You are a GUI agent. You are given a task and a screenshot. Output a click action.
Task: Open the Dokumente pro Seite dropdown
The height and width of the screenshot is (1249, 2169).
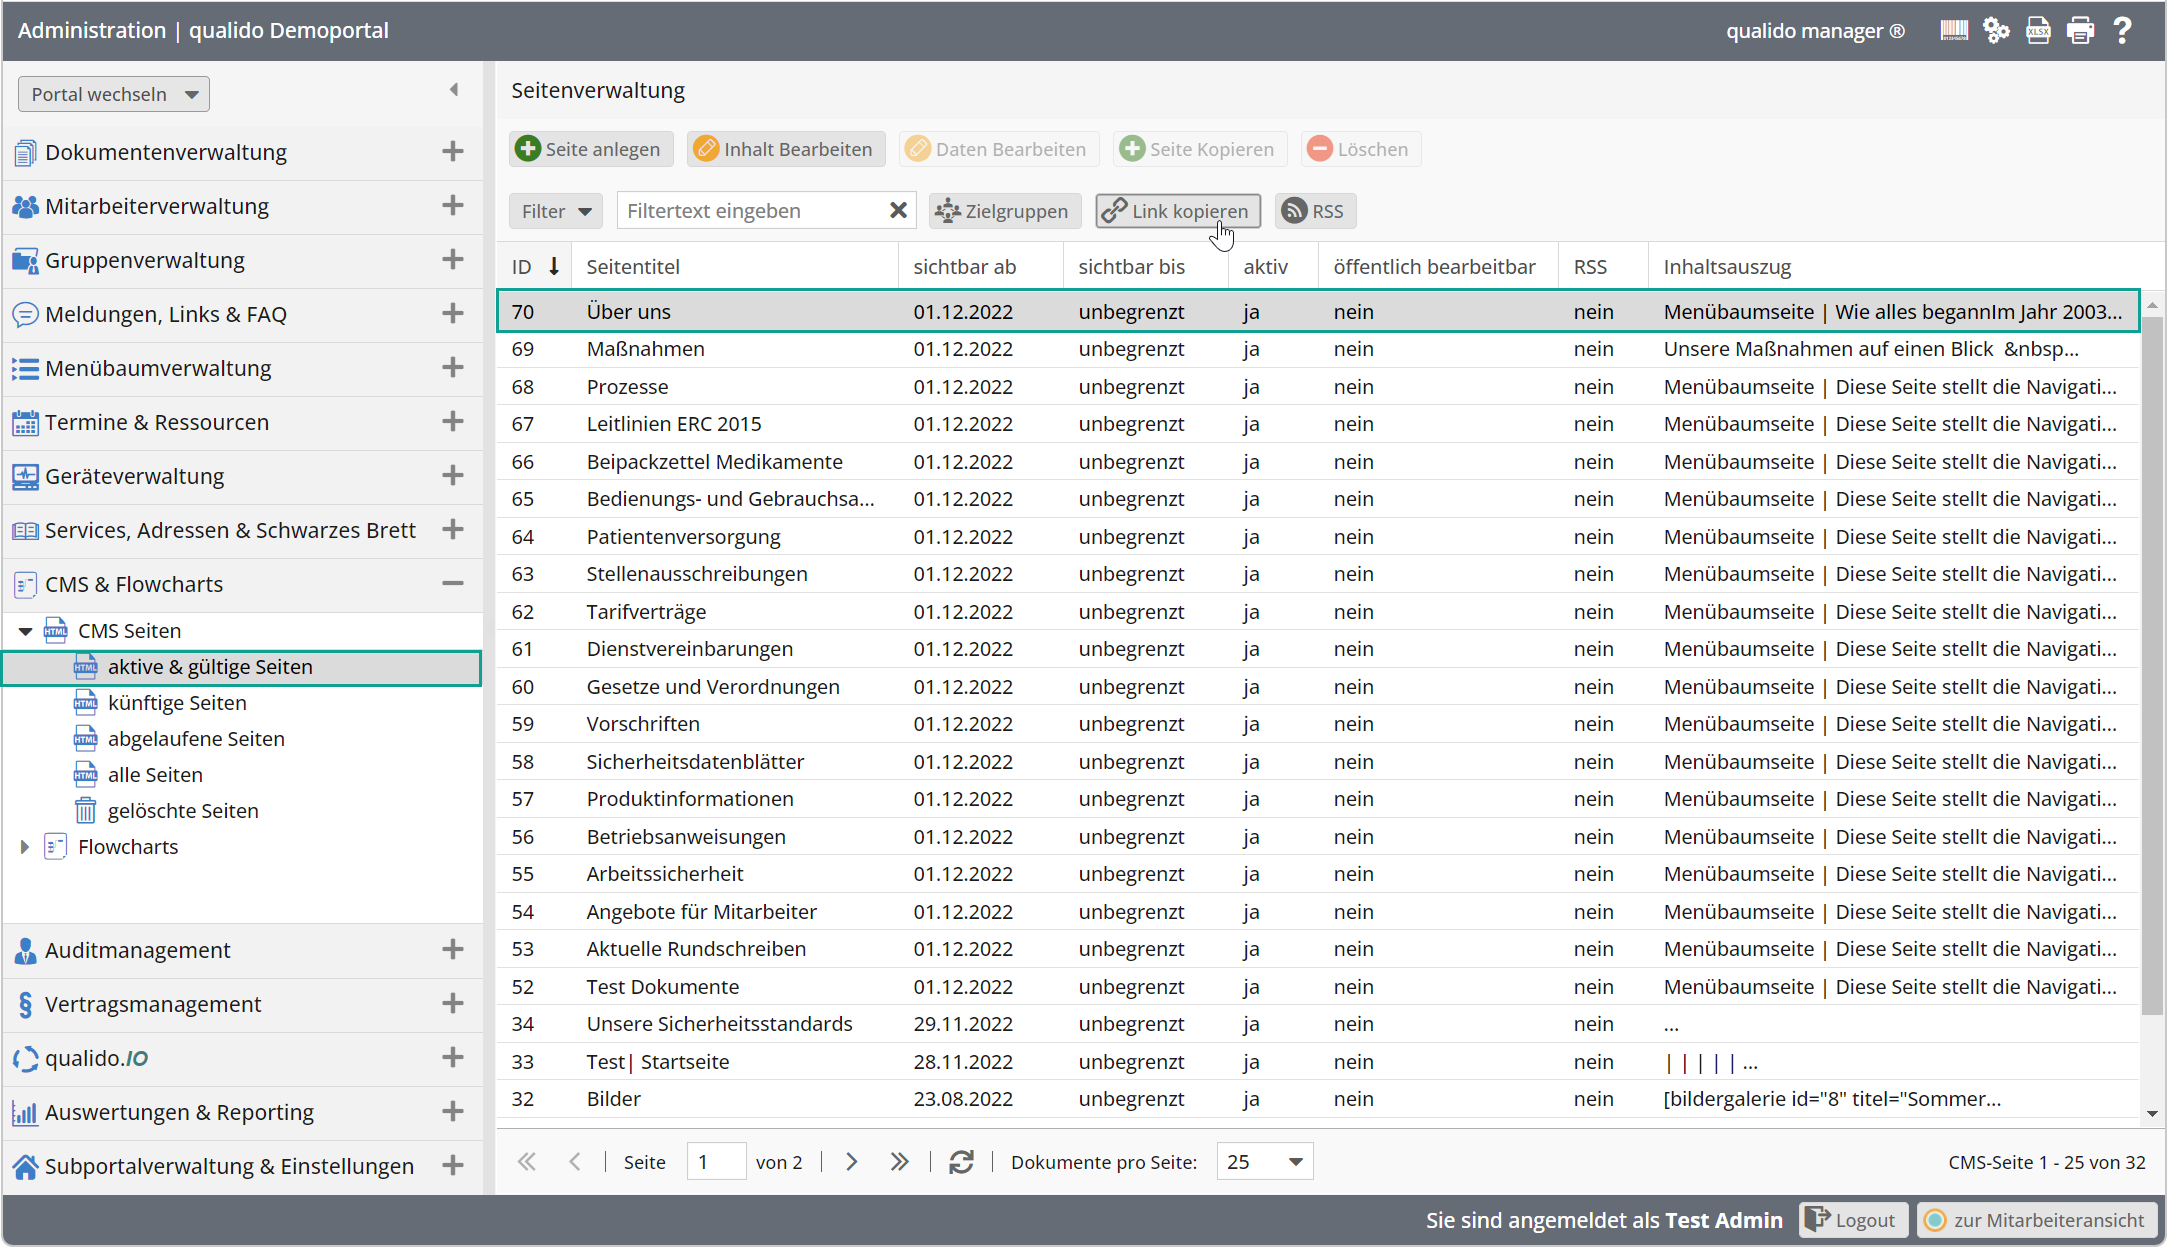[x=1265, y=1162]
